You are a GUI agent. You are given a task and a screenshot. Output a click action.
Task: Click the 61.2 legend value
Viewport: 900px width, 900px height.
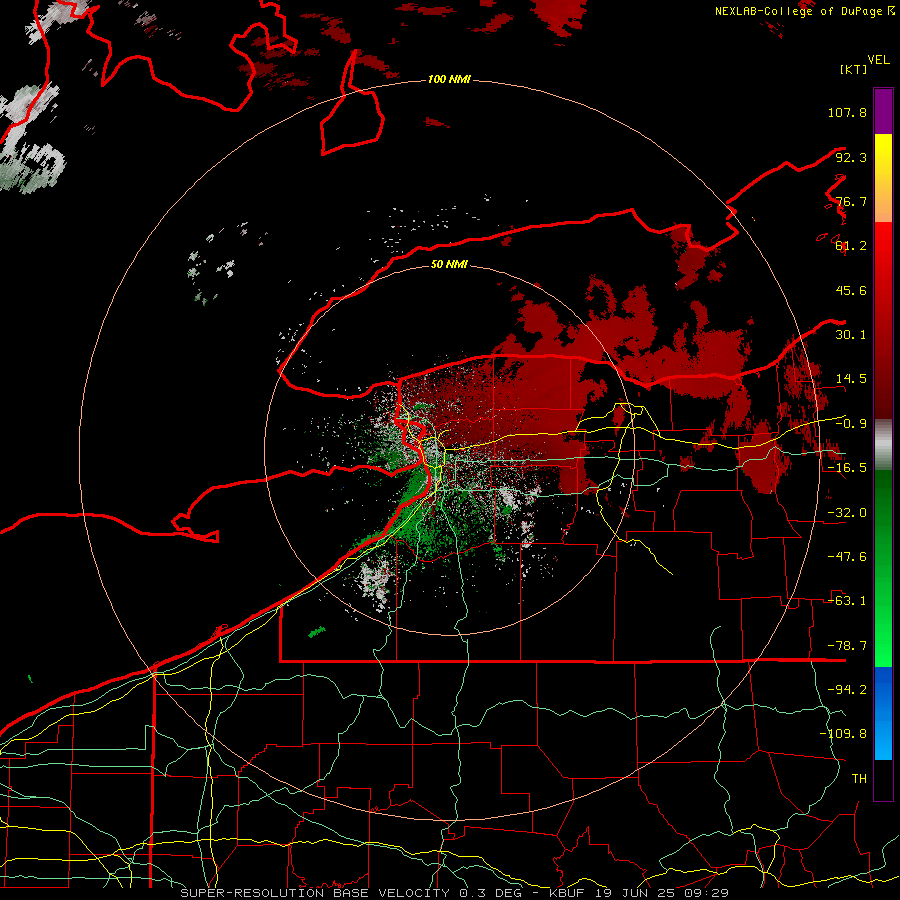(851, 246)
